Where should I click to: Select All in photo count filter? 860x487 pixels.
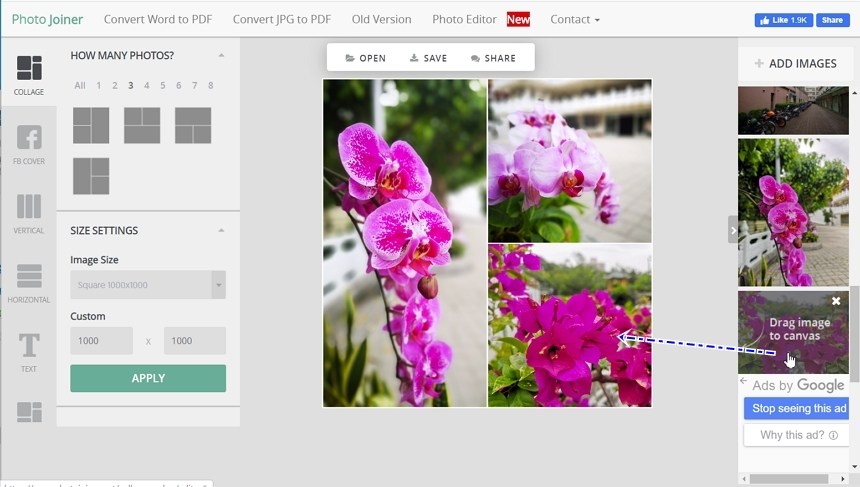coord(80,86)
